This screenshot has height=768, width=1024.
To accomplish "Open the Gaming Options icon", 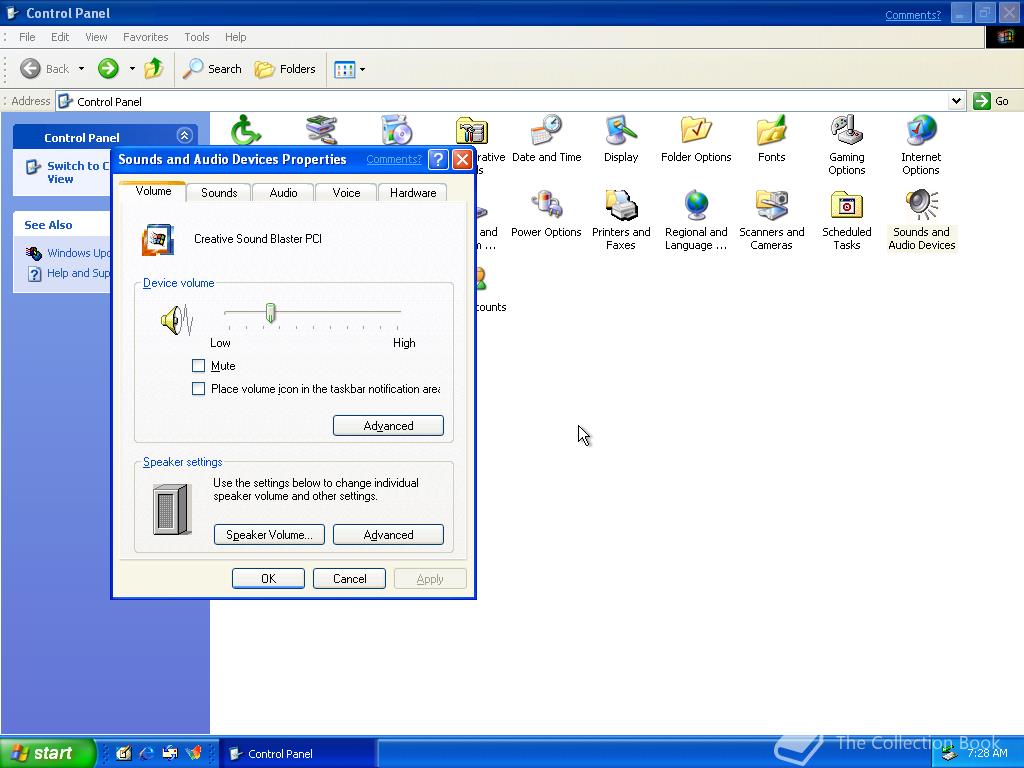I will pyautogui.click(x=846, y=145).
